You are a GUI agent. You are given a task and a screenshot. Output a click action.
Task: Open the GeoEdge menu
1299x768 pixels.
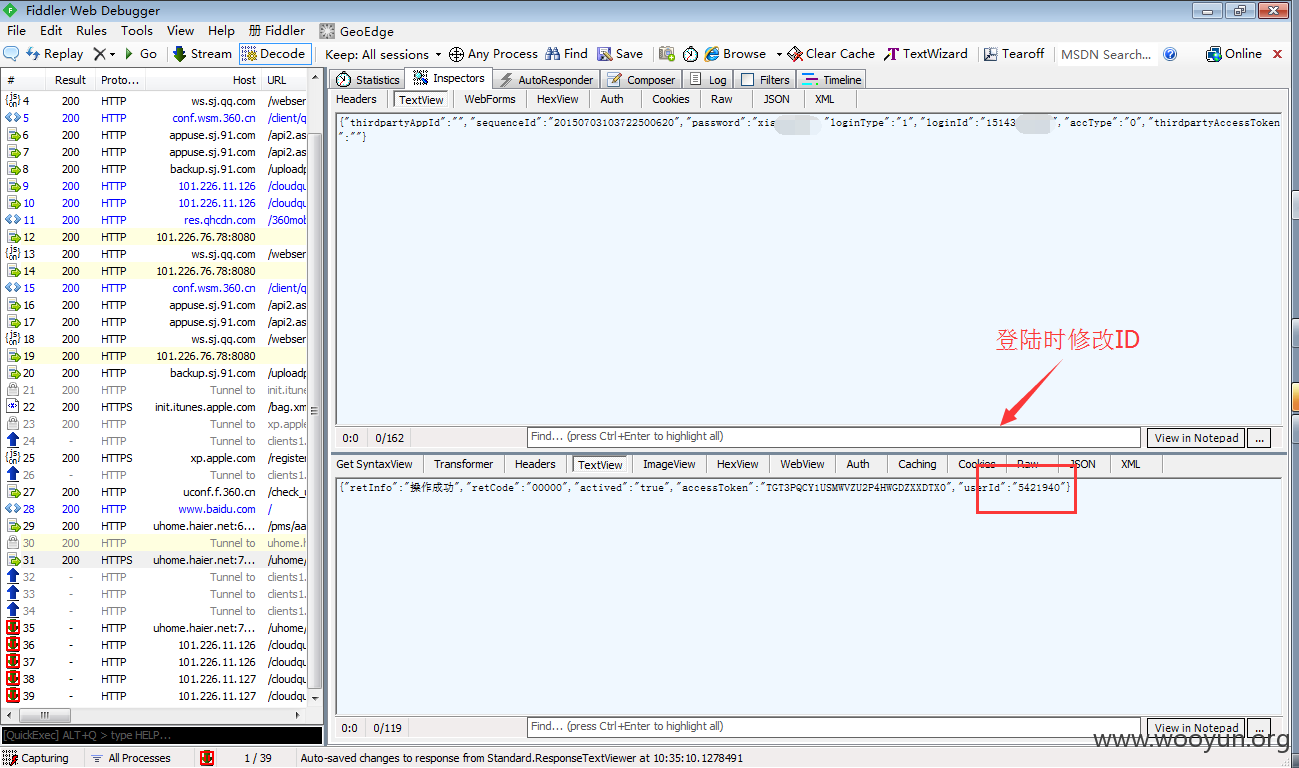coord(357,31)
